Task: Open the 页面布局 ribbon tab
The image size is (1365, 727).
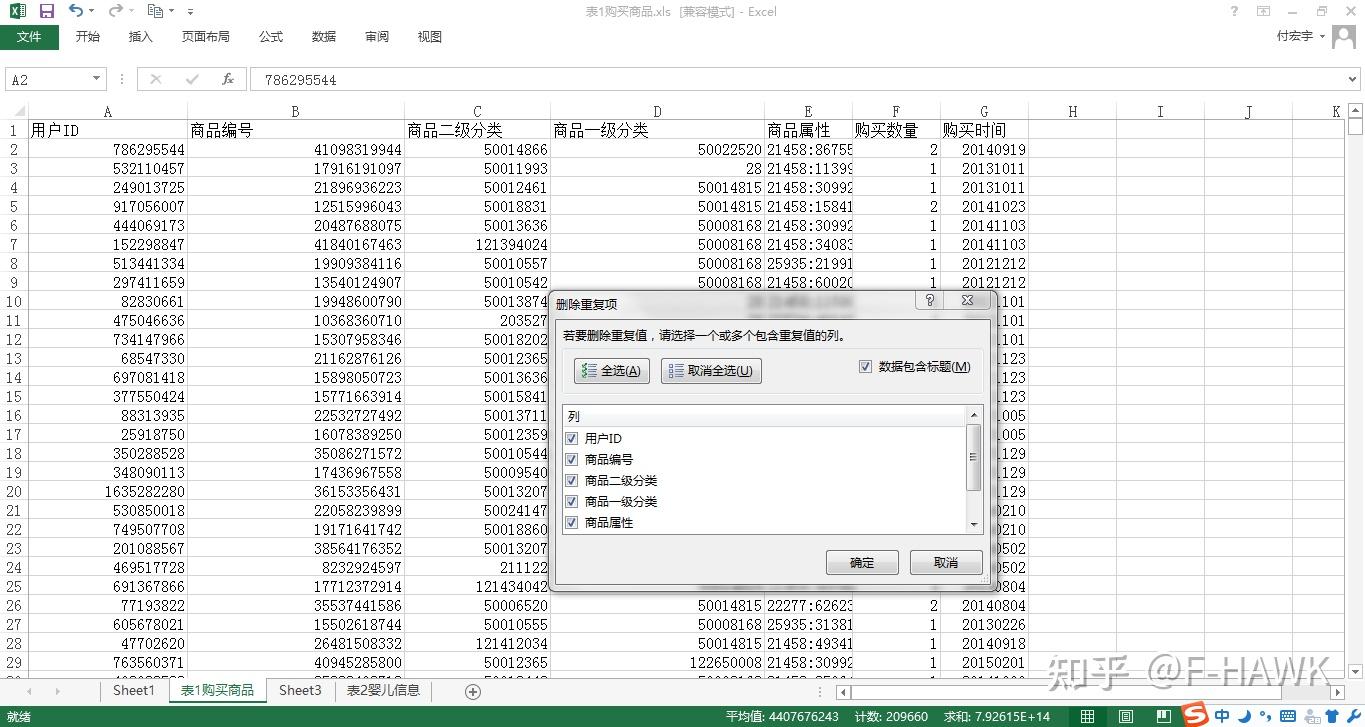Action: [206, 37]
